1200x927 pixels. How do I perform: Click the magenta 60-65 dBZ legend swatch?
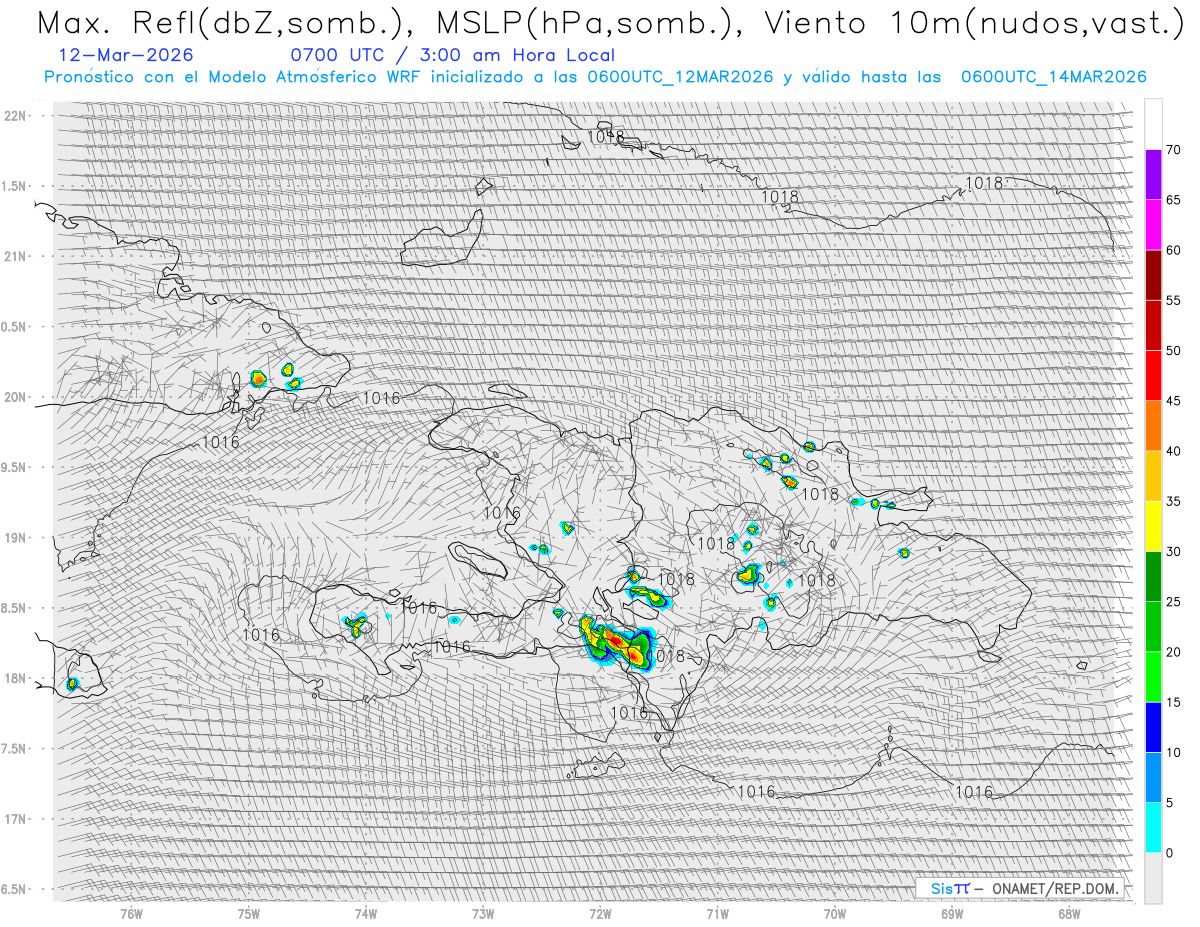coord(1153,225)
